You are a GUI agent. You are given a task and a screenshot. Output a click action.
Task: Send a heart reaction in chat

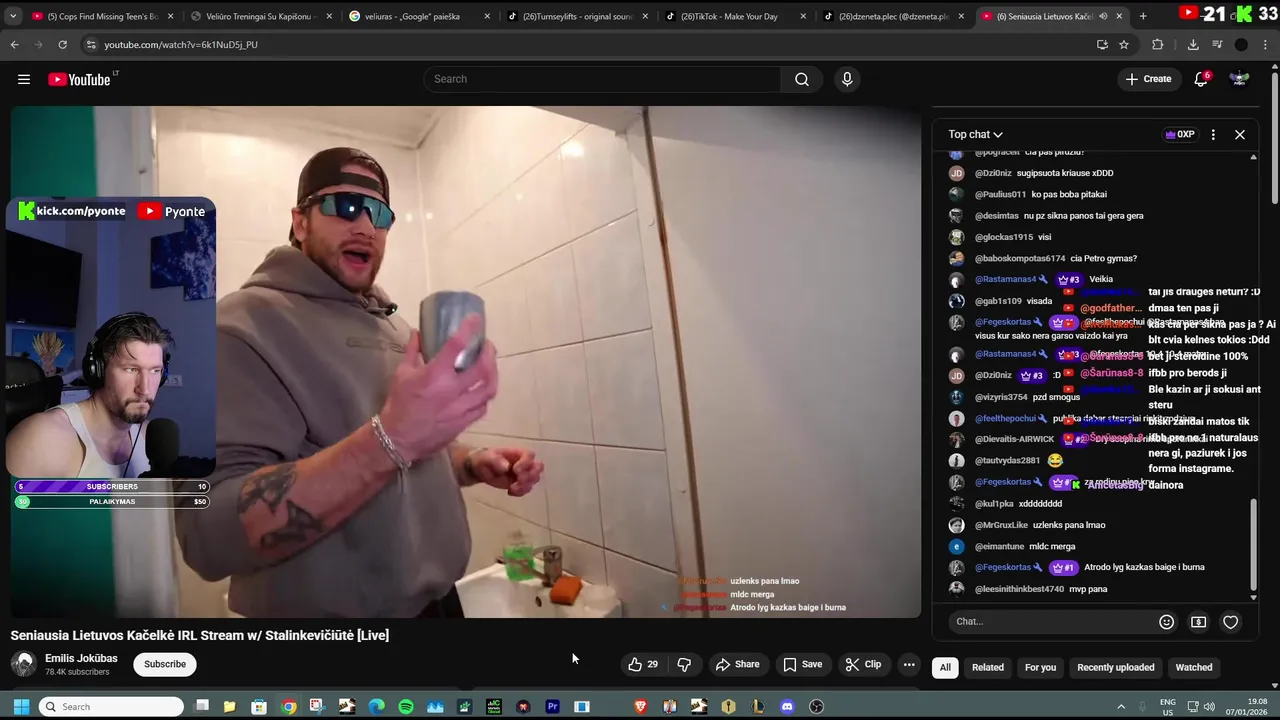(x=1231, y=622)
